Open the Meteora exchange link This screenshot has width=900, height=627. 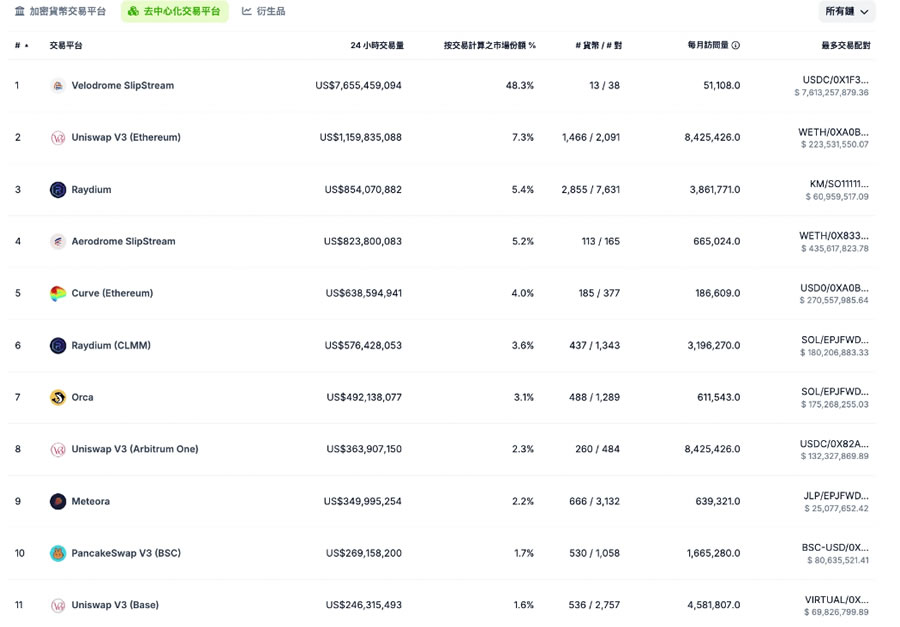tap(91, 501)
